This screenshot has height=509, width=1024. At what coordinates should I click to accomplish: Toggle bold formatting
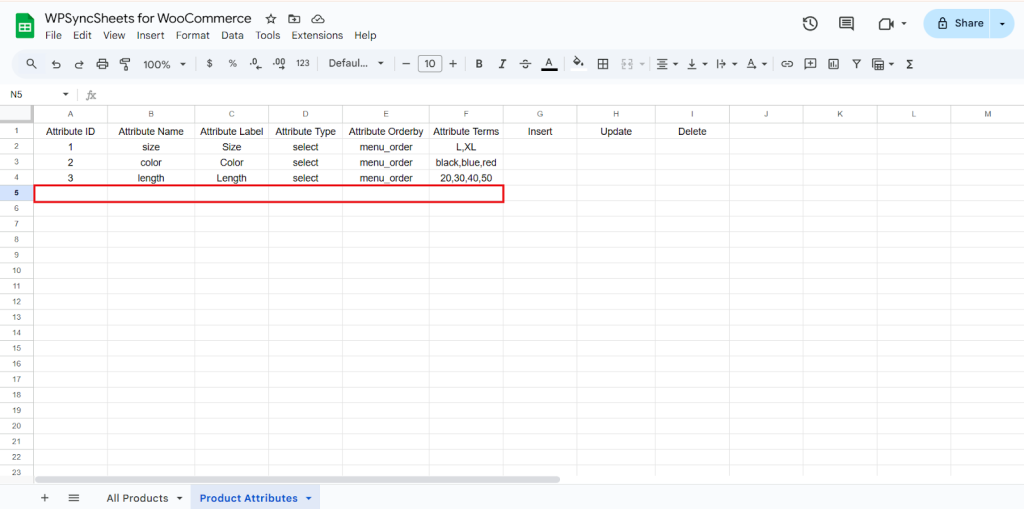(479, 64)
